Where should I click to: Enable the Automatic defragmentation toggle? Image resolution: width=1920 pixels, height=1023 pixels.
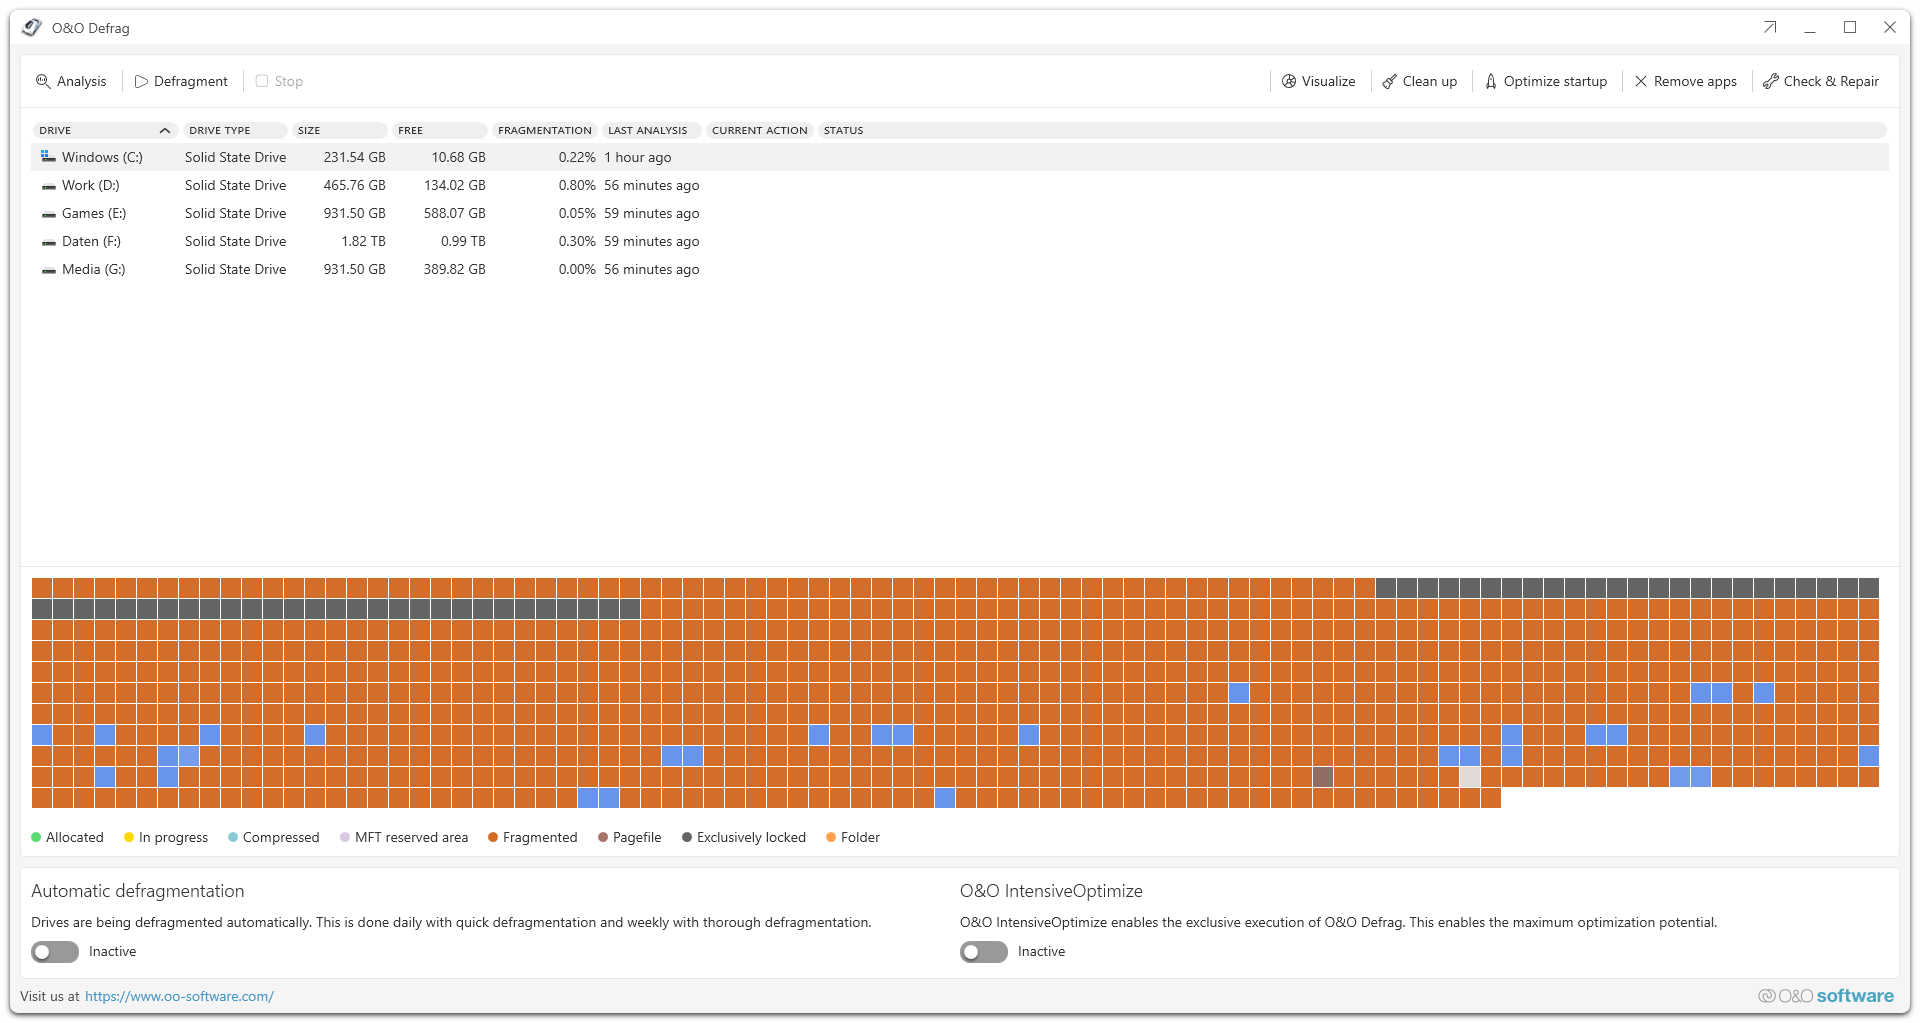[x=54, y=951]
